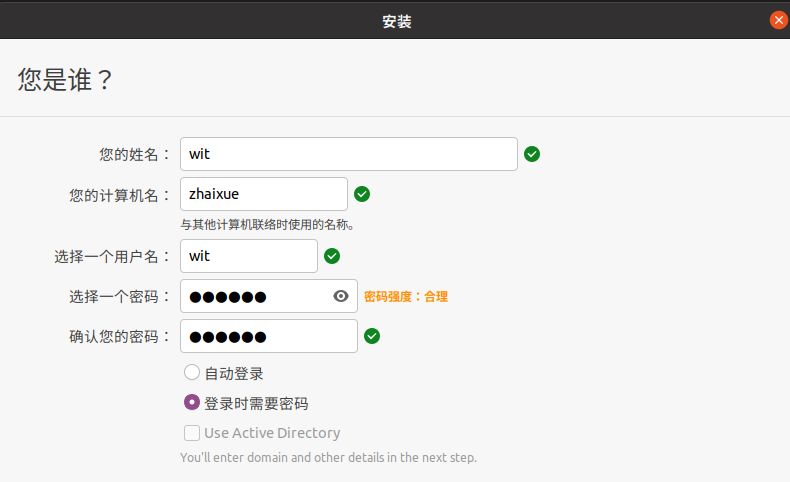Click the 您是谁？ page heading
The width and height of the screenshot is (790, 482).
pos(64,80)
